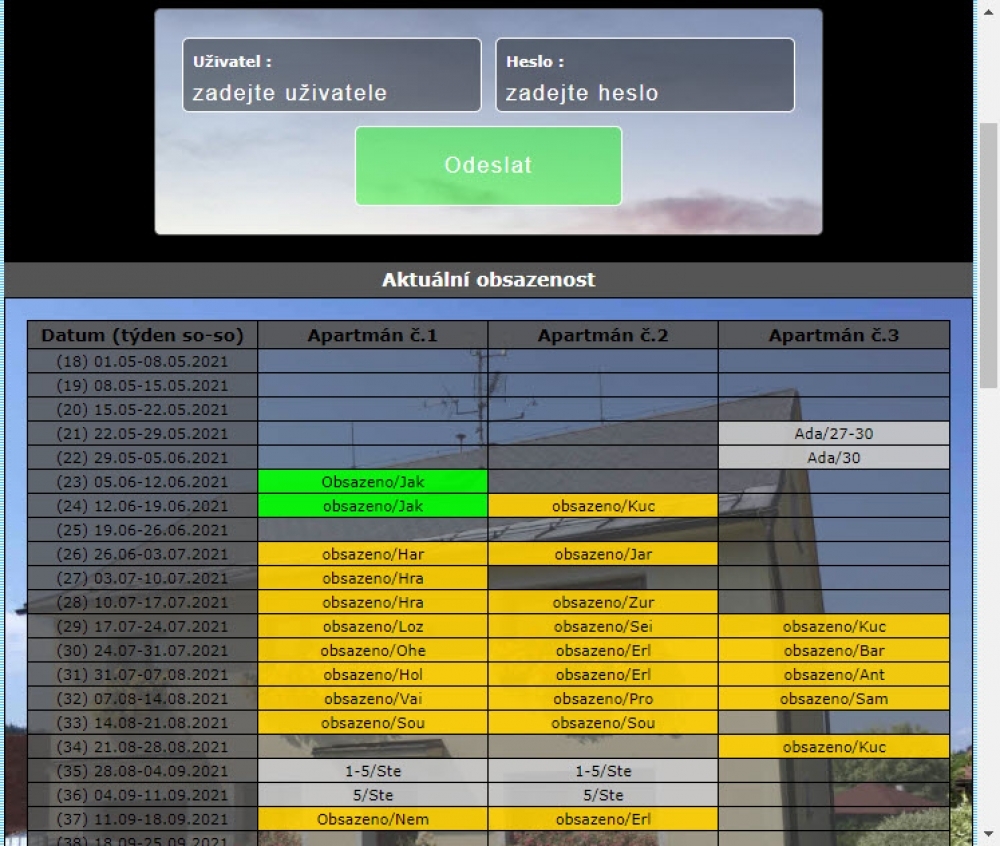Select date row (29) 17.07-24.07.2021
The width and height of the screenshot is (1000, 846).
tap(142, 627)
